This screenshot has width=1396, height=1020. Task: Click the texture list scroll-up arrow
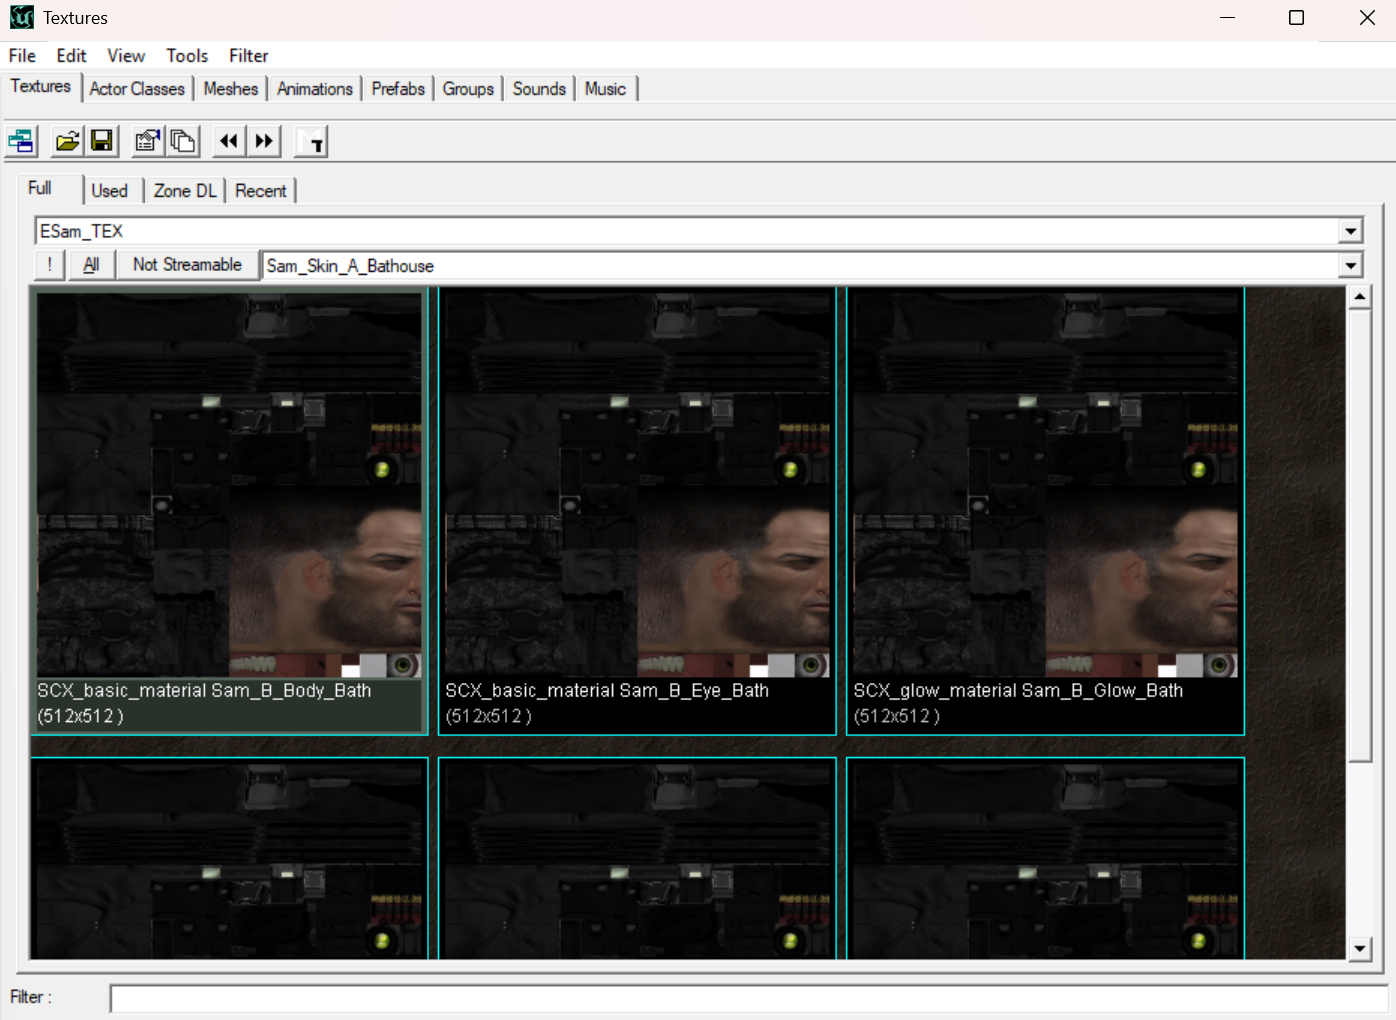click(1359, 298)
